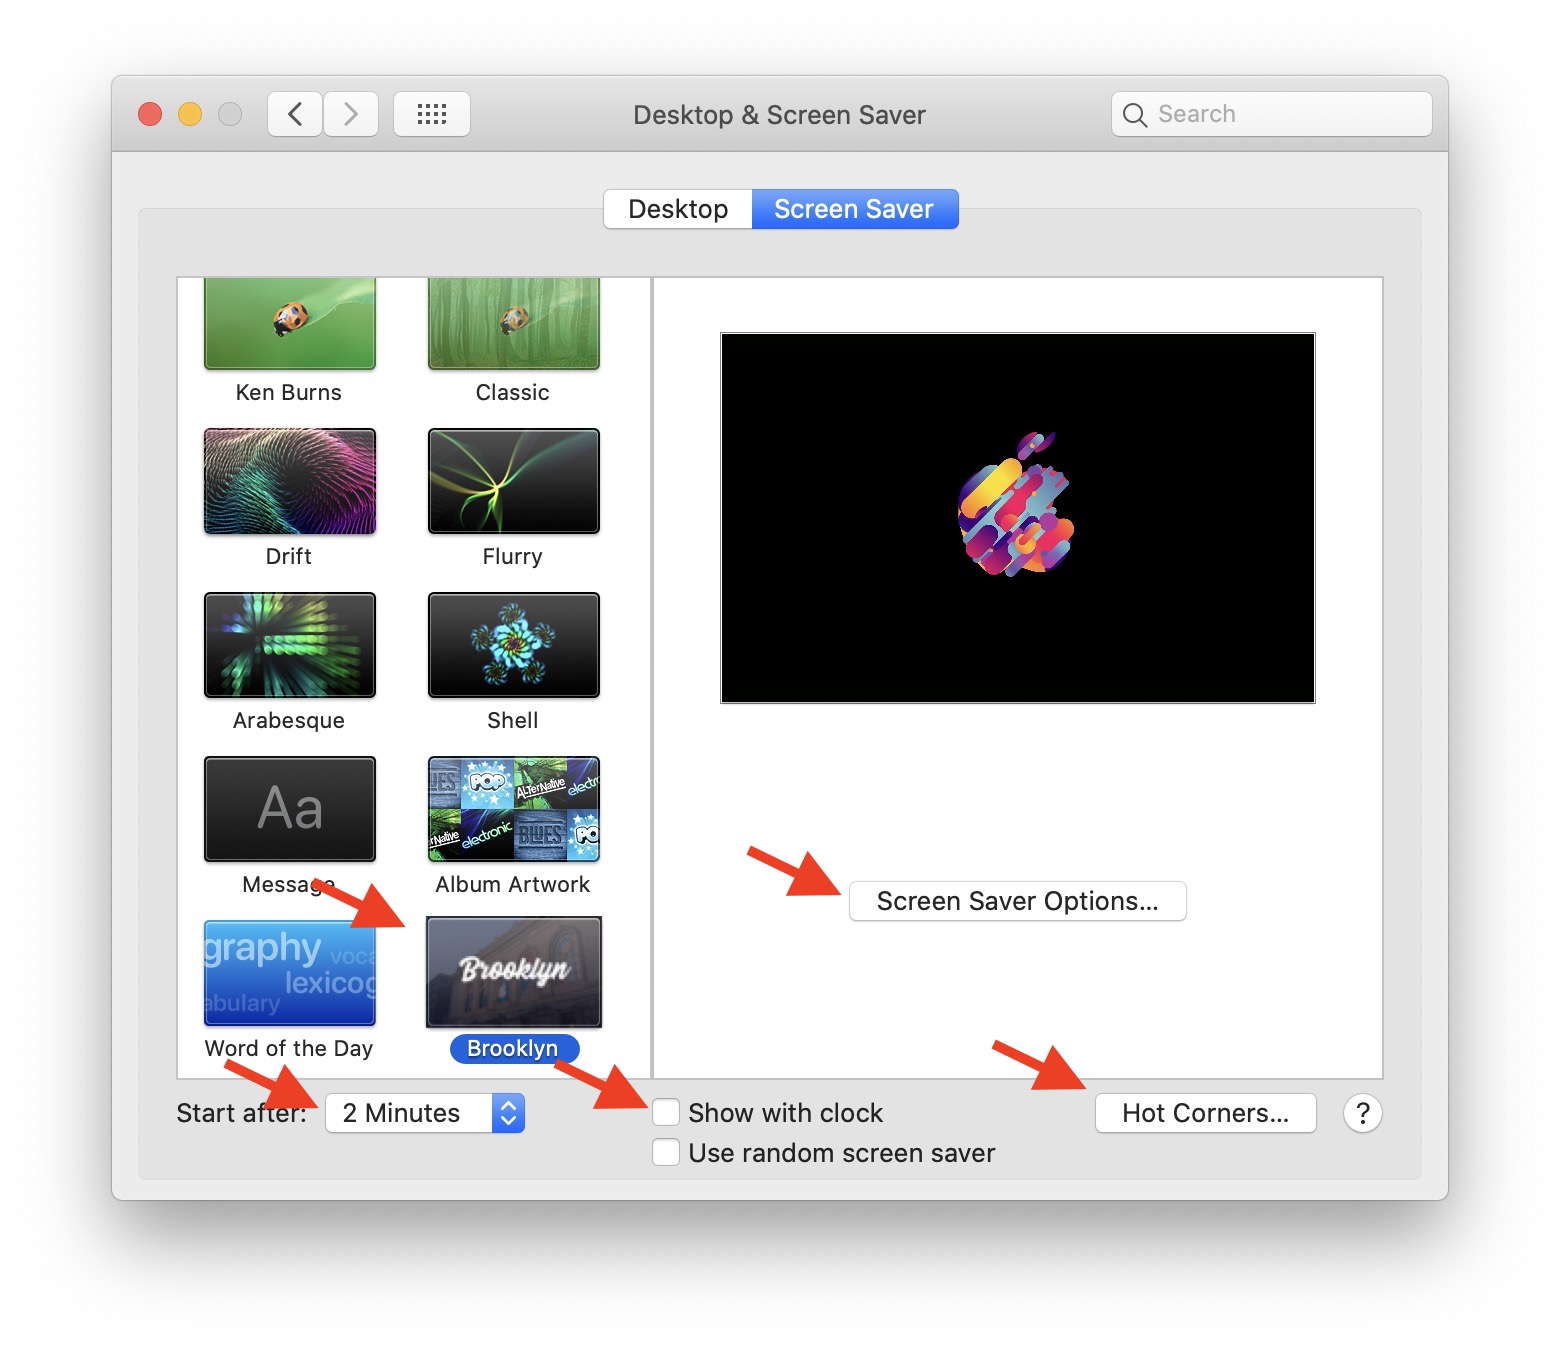Select the Ken Burns screen saver
1560x1348 pixels.
pos(289,324)
